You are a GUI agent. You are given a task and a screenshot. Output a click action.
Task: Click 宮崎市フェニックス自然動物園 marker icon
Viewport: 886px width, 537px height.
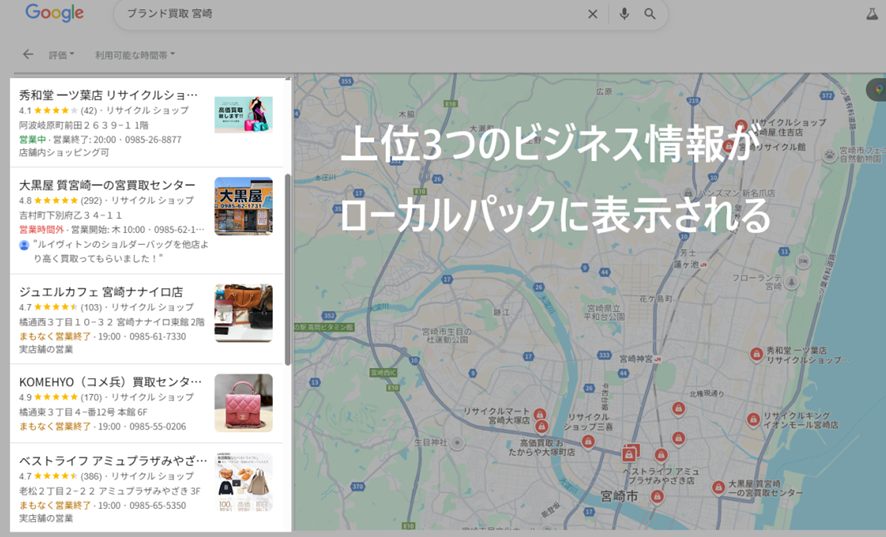[x=829, y=155]
